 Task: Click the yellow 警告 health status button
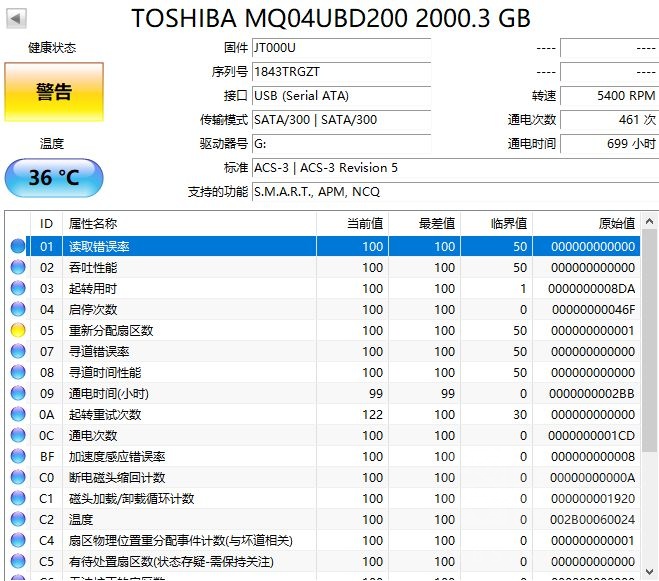(x=54, y=92)
